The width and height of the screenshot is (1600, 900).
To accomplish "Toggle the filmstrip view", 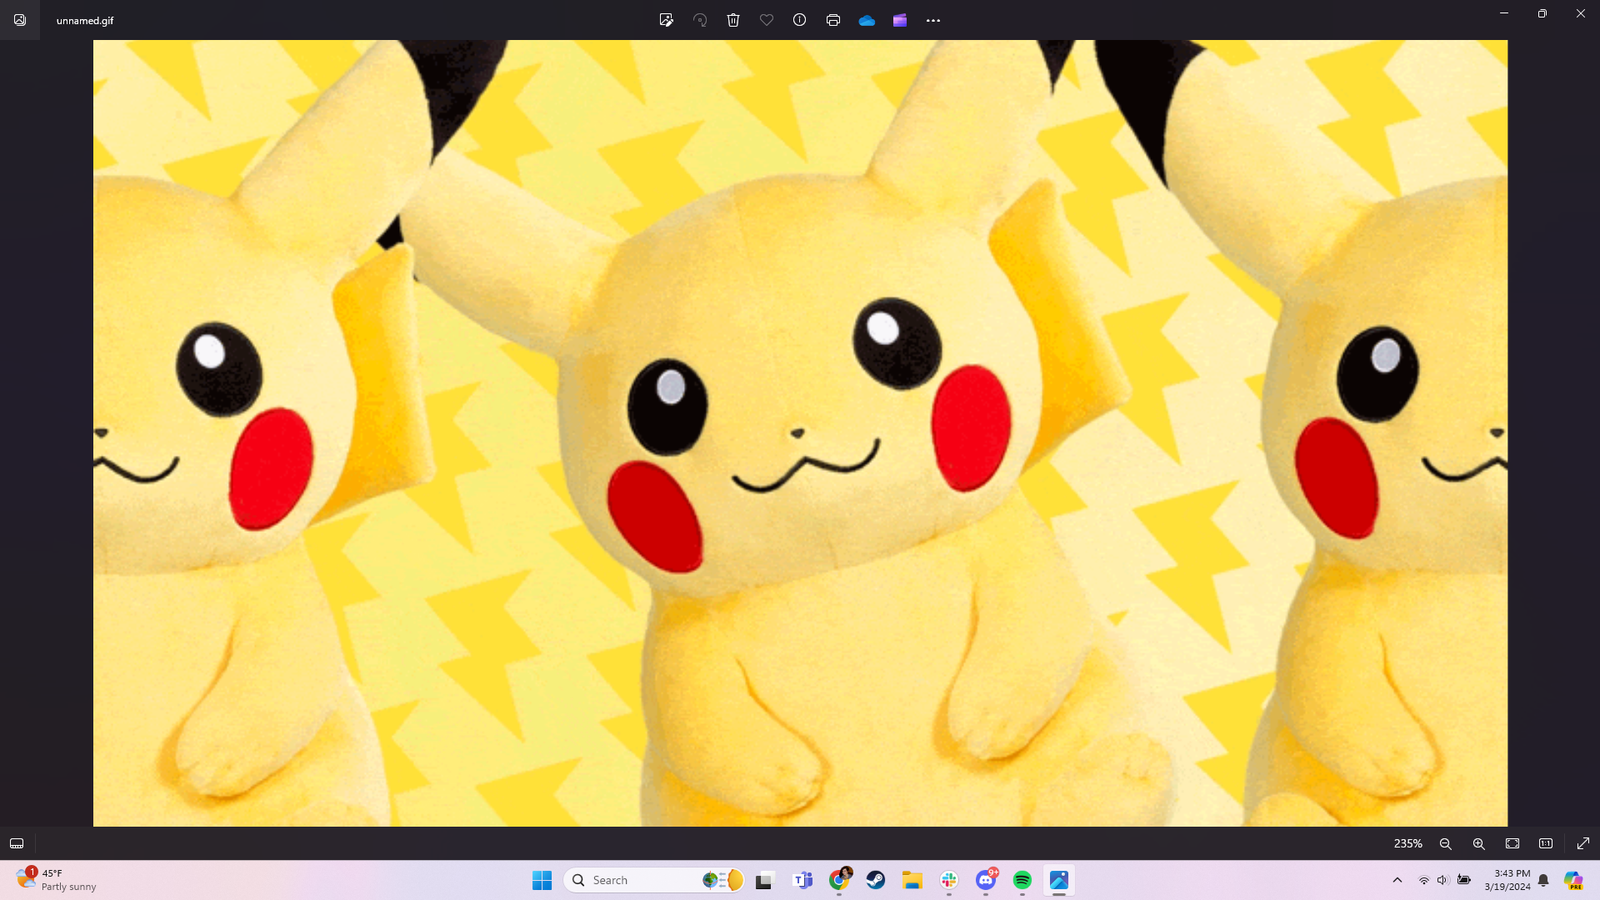I will 18,843.
